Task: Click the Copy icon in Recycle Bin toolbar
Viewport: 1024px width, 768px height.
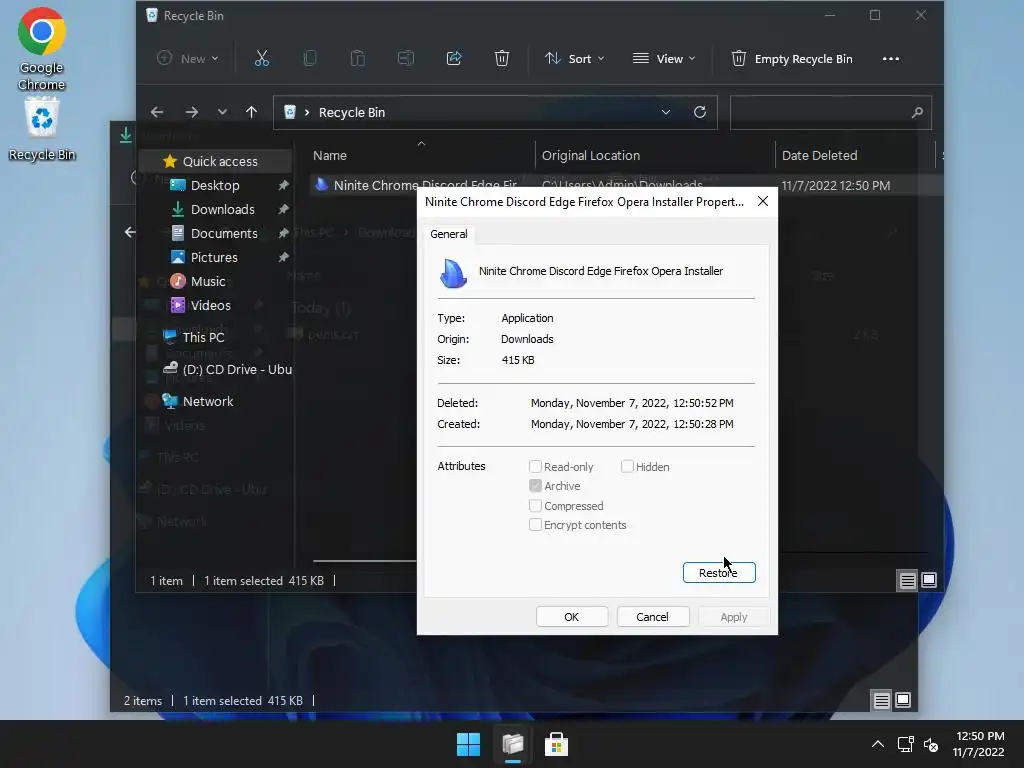Action: point(310,59)
